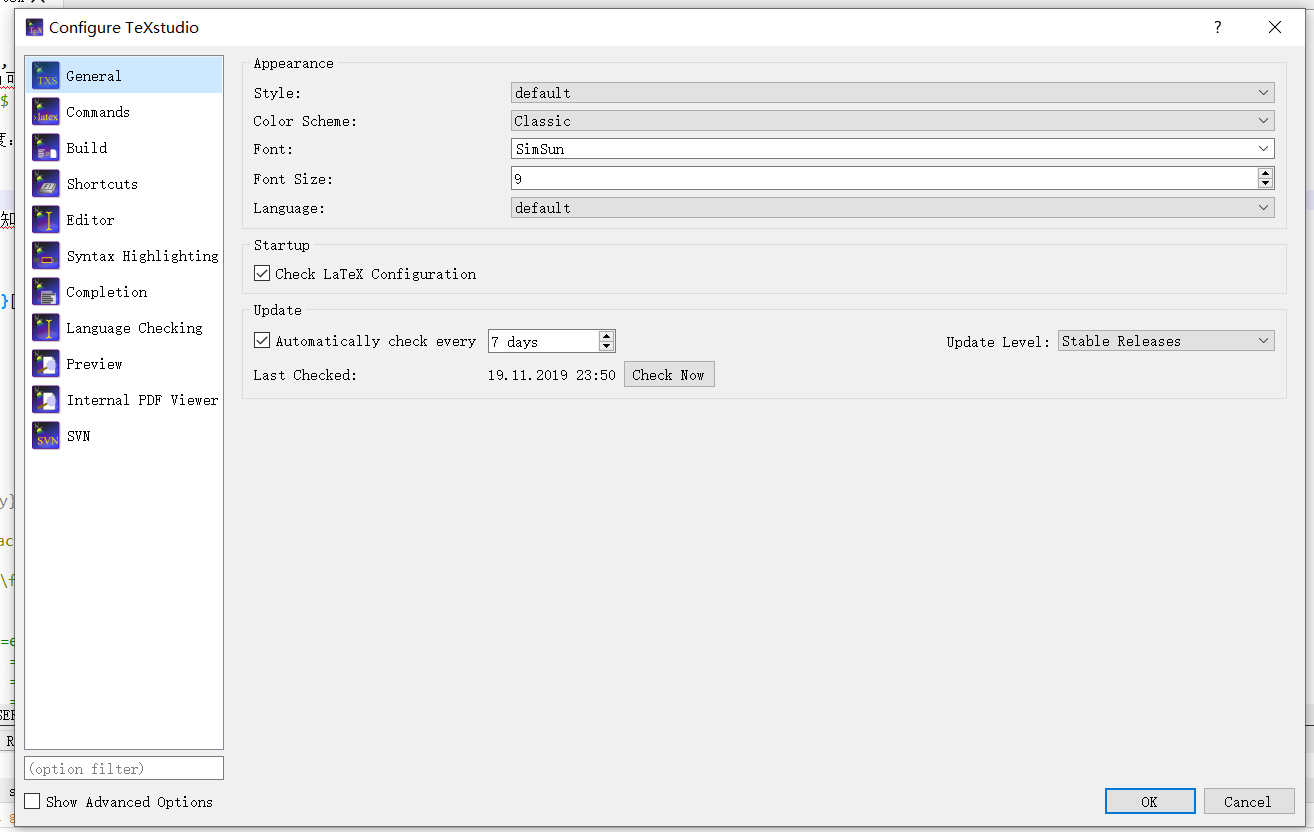The height and width of the screenshot is (832, 1314).
Task: Select Language Checking in the sidebar
Action: pyautogui.click(x=124, y=328)
